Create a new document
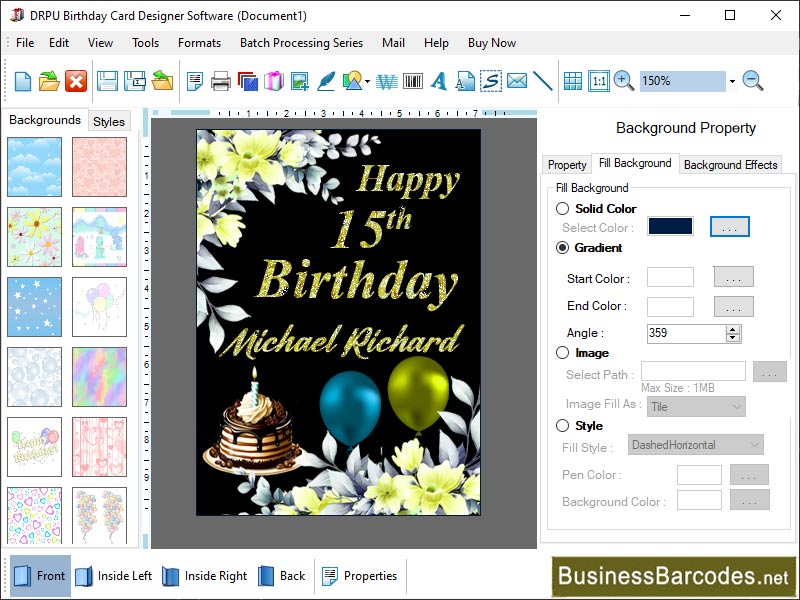The width and height of the screenshot is (800, 600). 22,81
